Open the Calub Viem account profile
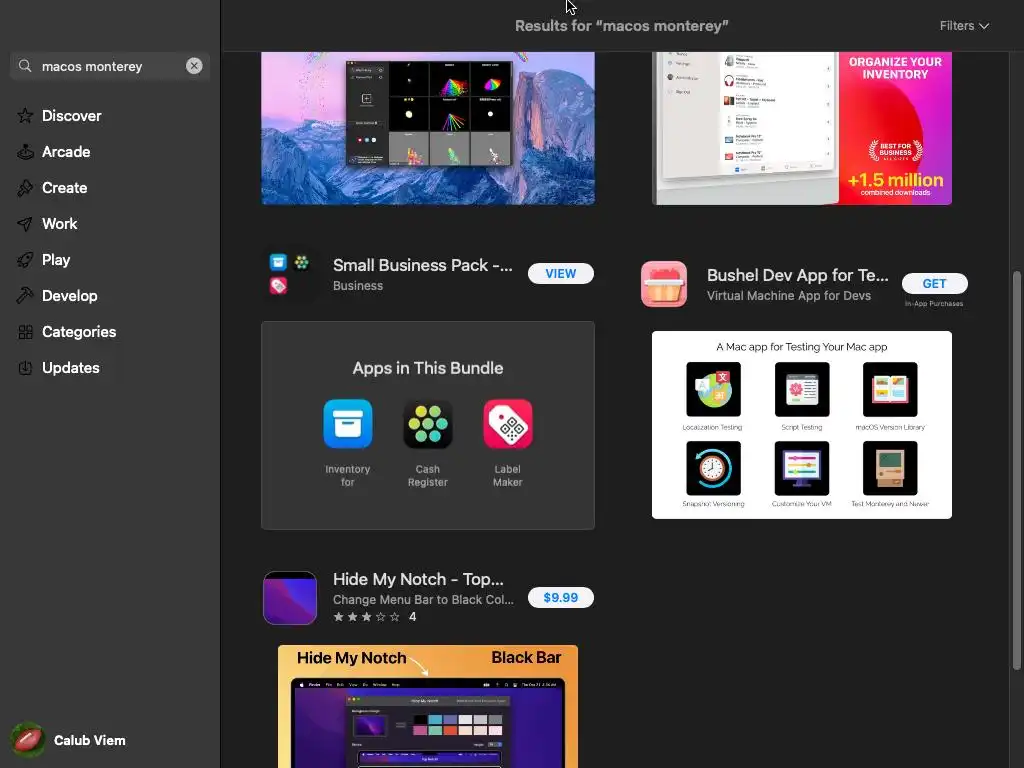This screenshot has height=768, width=1024. [69, 740]
